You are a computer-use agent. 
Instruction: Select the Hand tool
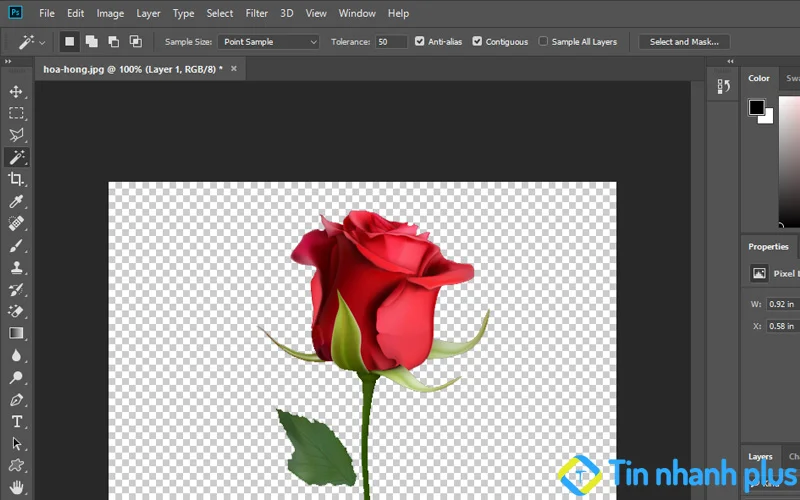pyautogui.click(x=16, y=487)
